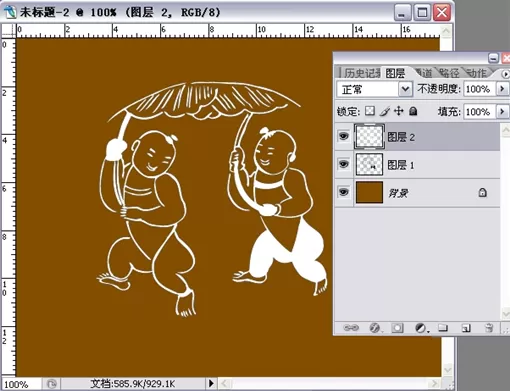Click canvas vertical scrollbar up arrow
The height and width of the screenshot is (391, 510).
click(x=446, y=31)
